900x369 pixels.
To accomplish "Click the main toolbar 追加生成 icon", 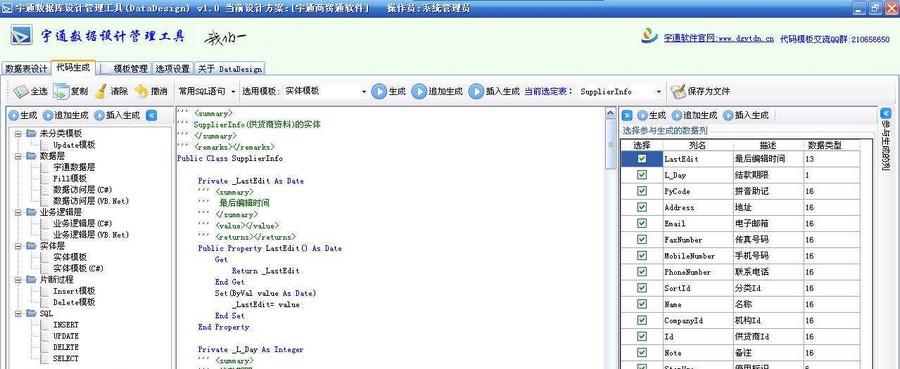I will tap(420, 91).
